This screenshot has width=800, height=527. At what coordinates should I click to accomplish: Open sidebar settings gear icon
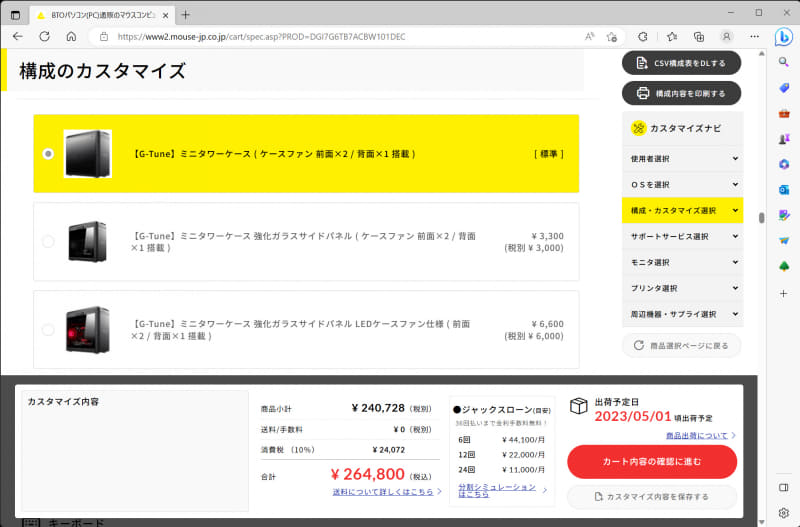point(784,513)
